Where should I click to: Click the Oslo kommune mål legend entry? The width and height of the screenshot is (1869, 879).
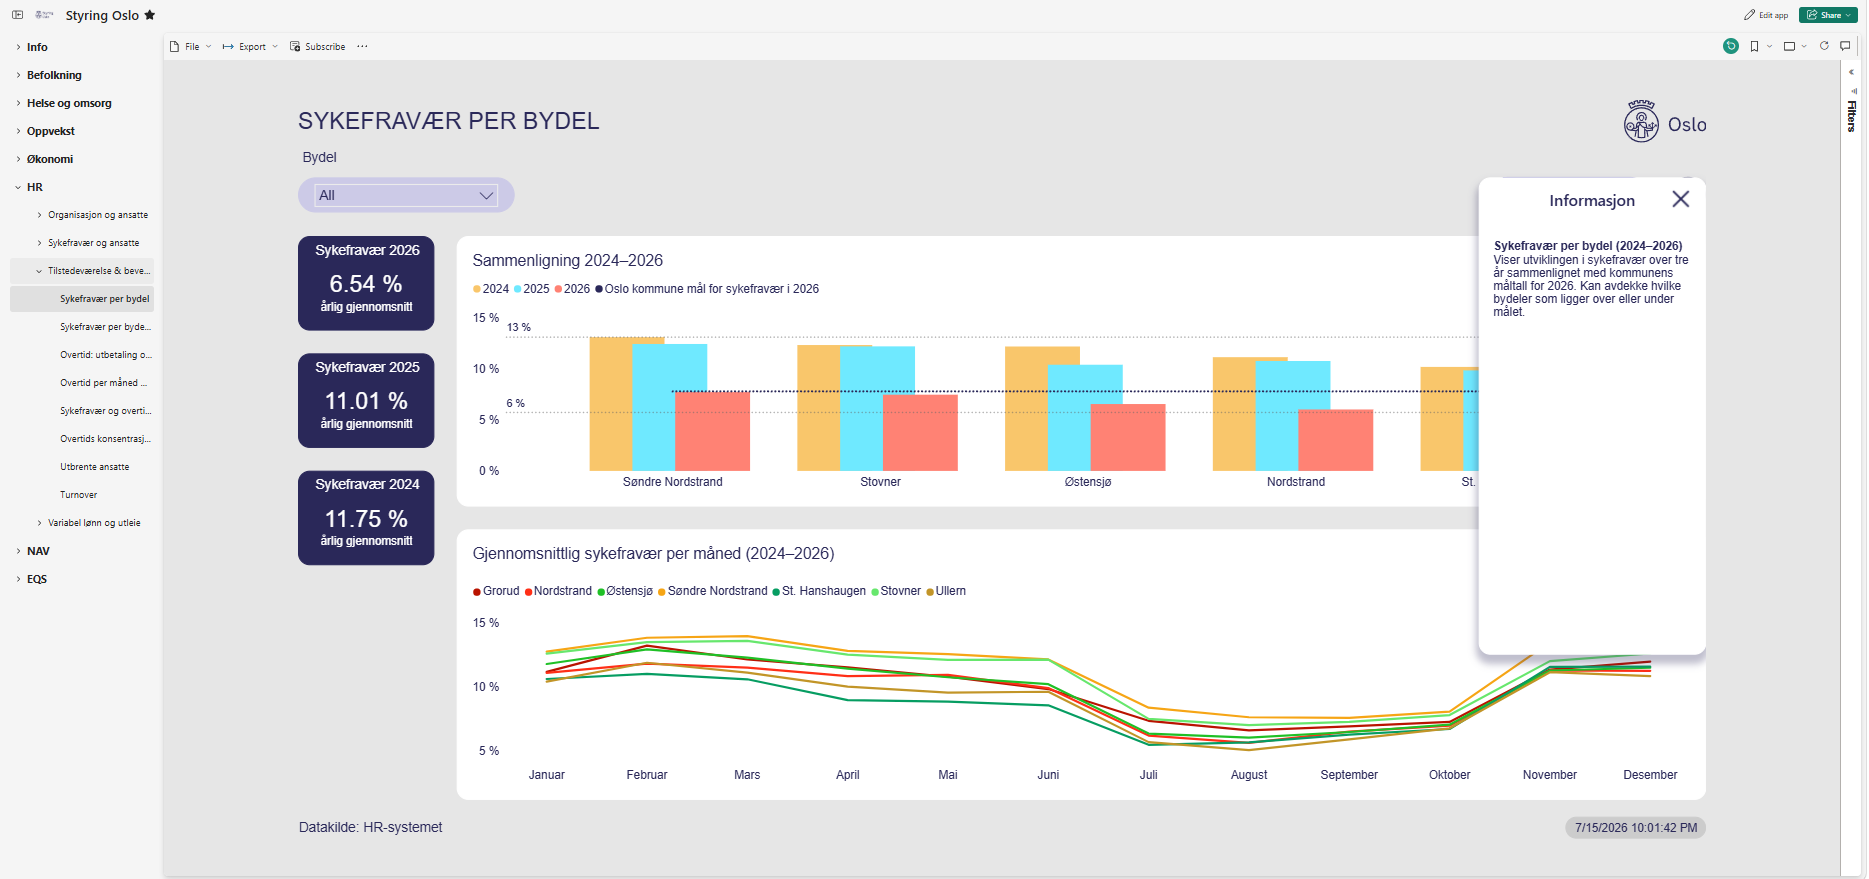coord(707,289)
